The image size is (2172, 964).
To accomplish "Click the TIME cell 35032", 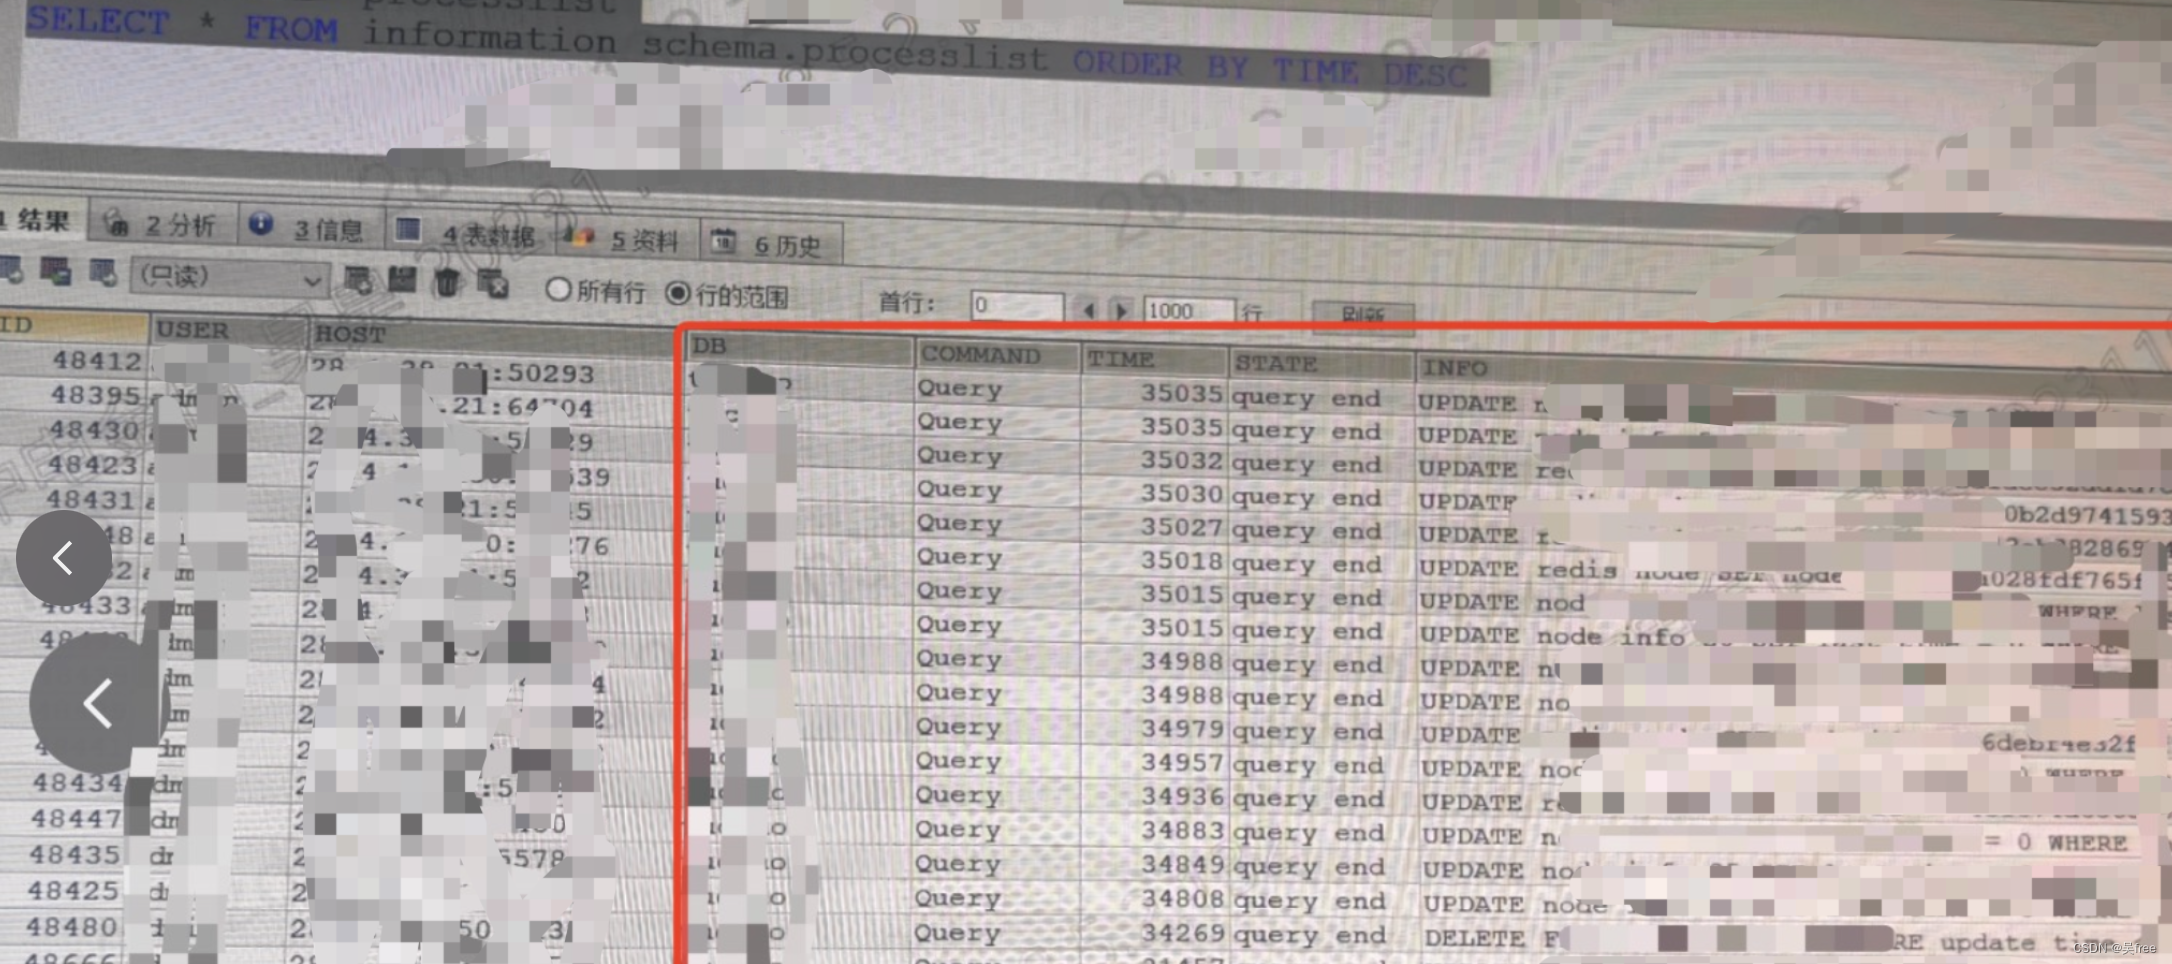I will [x=1181, y=460].
